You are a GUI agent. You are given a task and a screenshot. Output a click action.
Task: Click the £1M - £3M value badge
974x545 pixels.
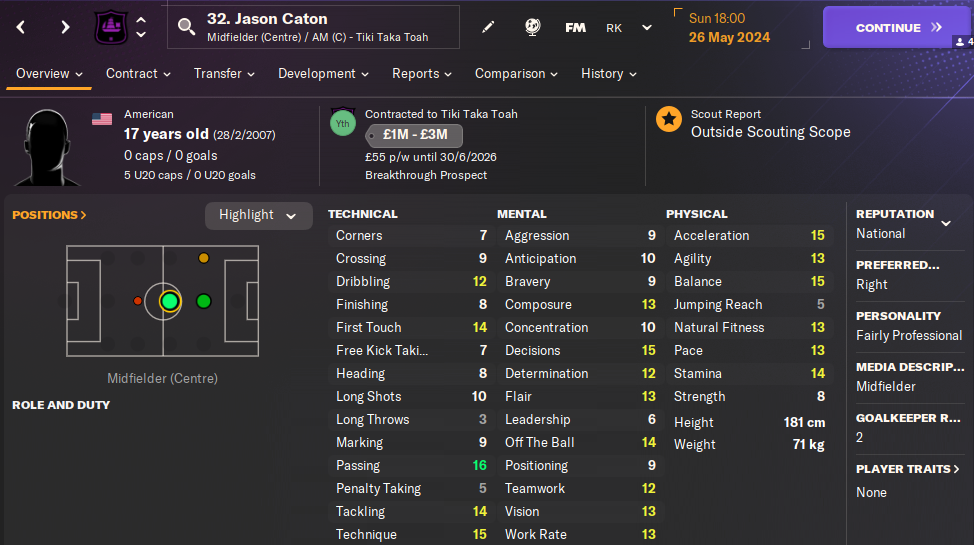(414, 134)
